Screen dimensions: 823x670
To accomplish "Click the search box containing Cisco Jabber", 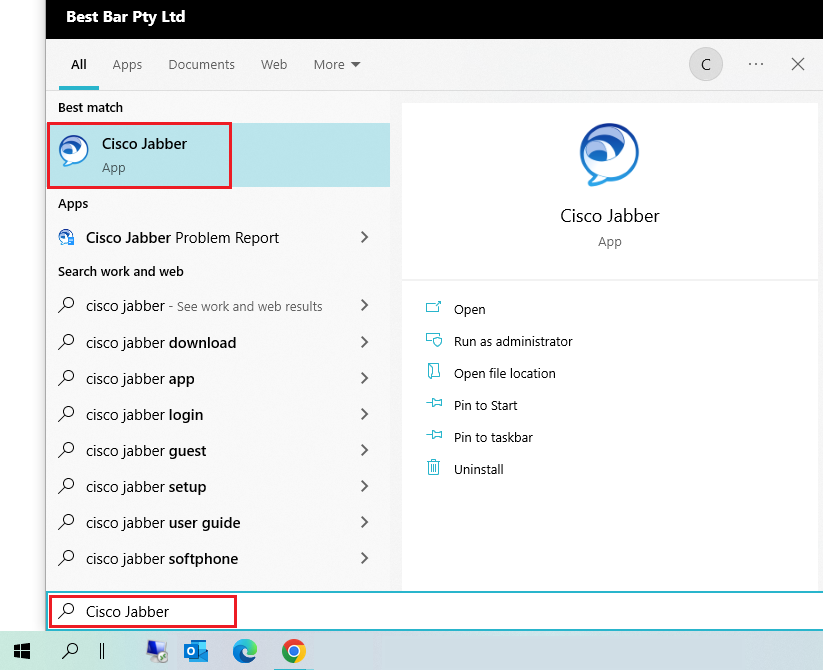I will point(436,611).
